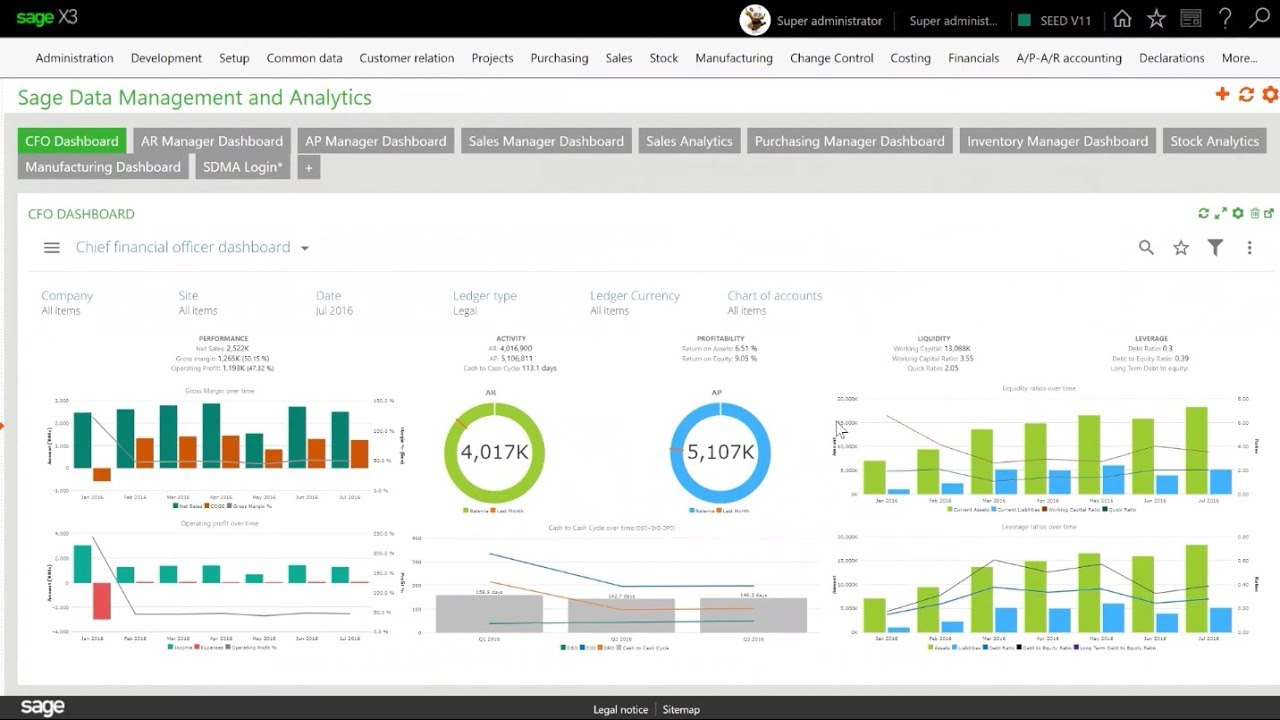The width and height of the screenshot is (1280, 720).
Task: Switch to the Sales Analytics tab
Action: pos(689,141)
